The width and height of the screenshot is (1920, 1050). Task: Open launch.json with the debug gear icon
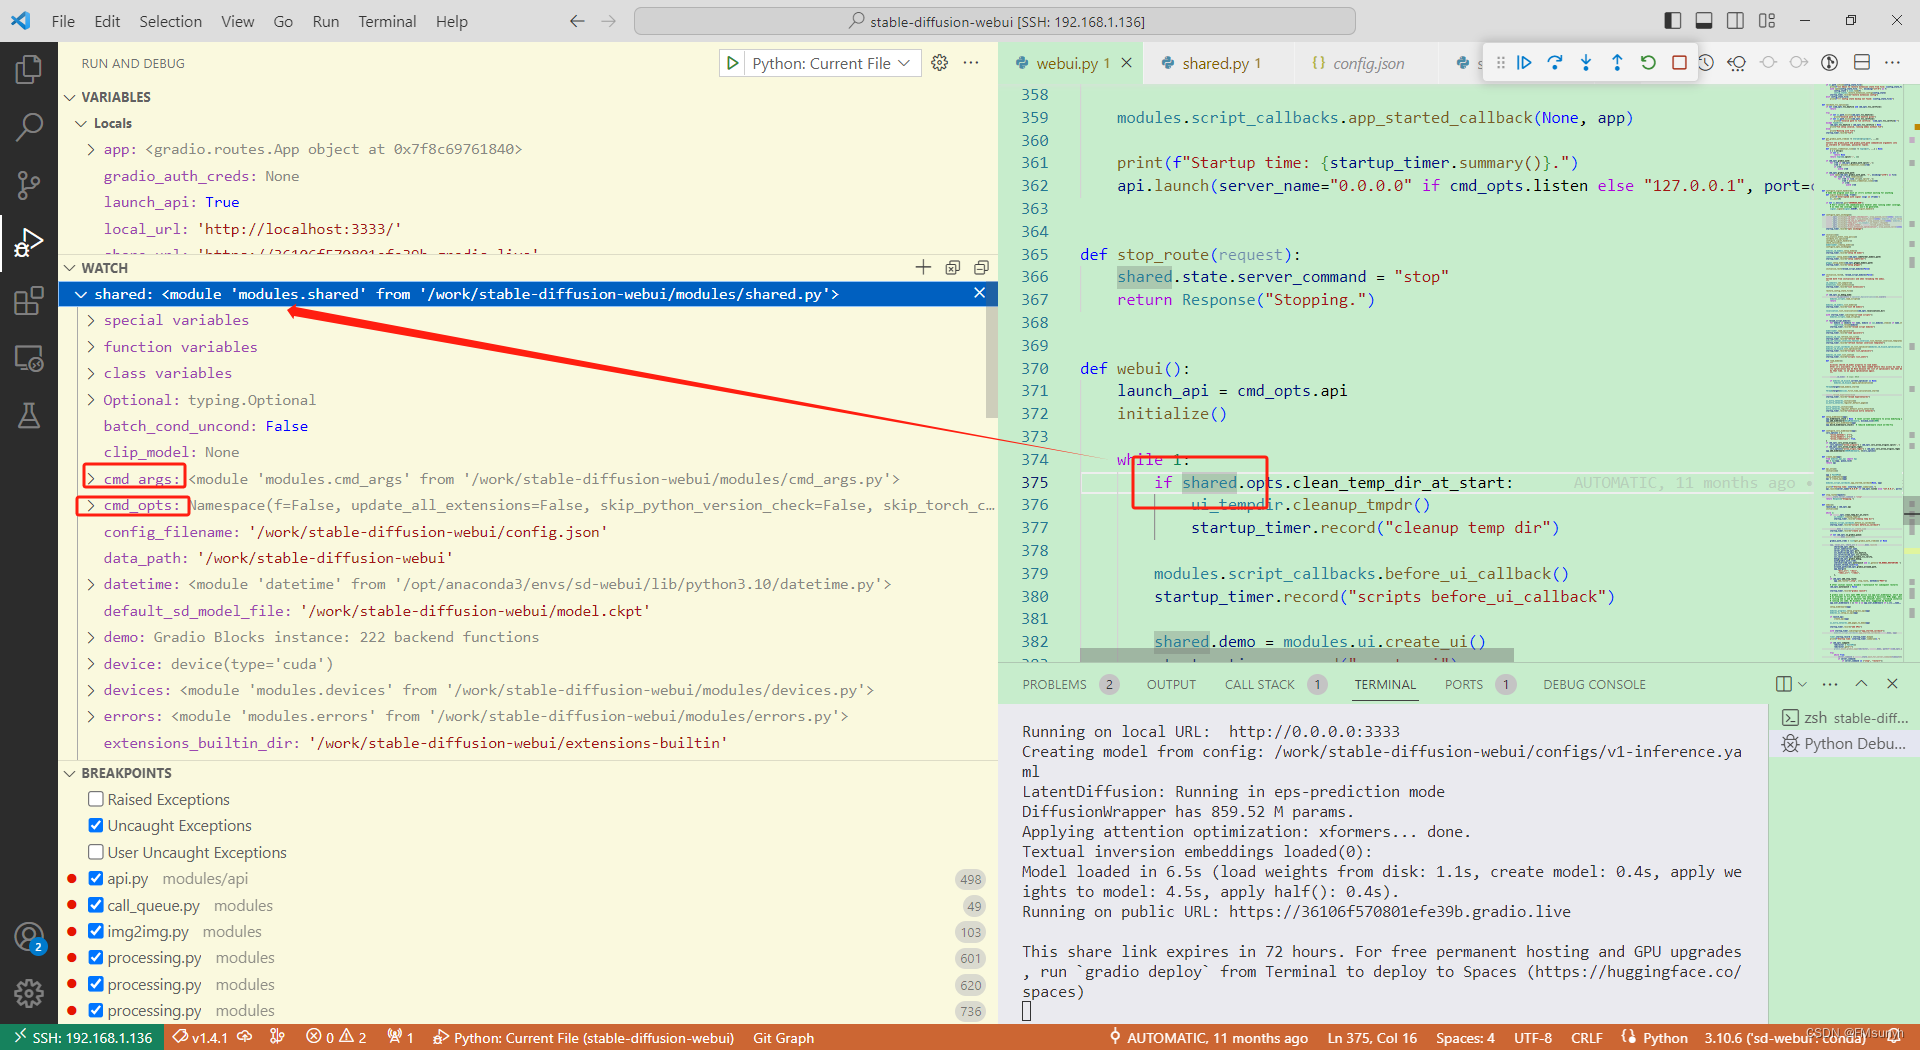point(939,63)
